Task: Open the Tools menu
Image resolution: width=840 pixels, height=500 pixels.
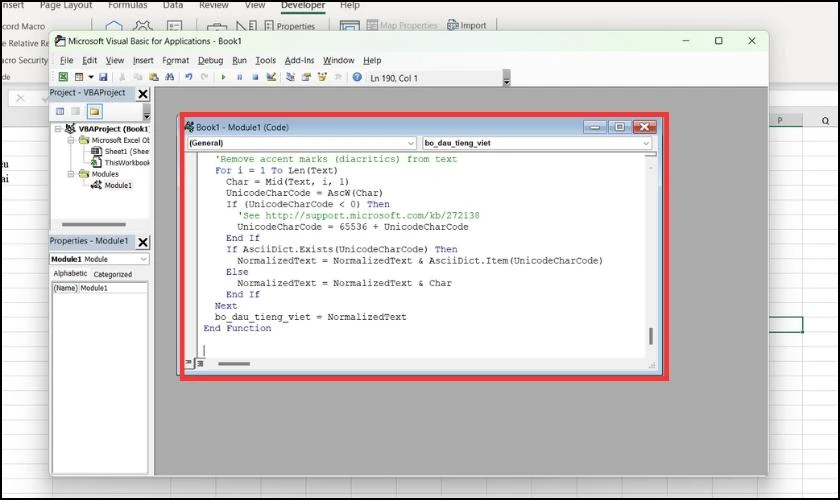Action: pyautogui.click(x=266, y=61)
